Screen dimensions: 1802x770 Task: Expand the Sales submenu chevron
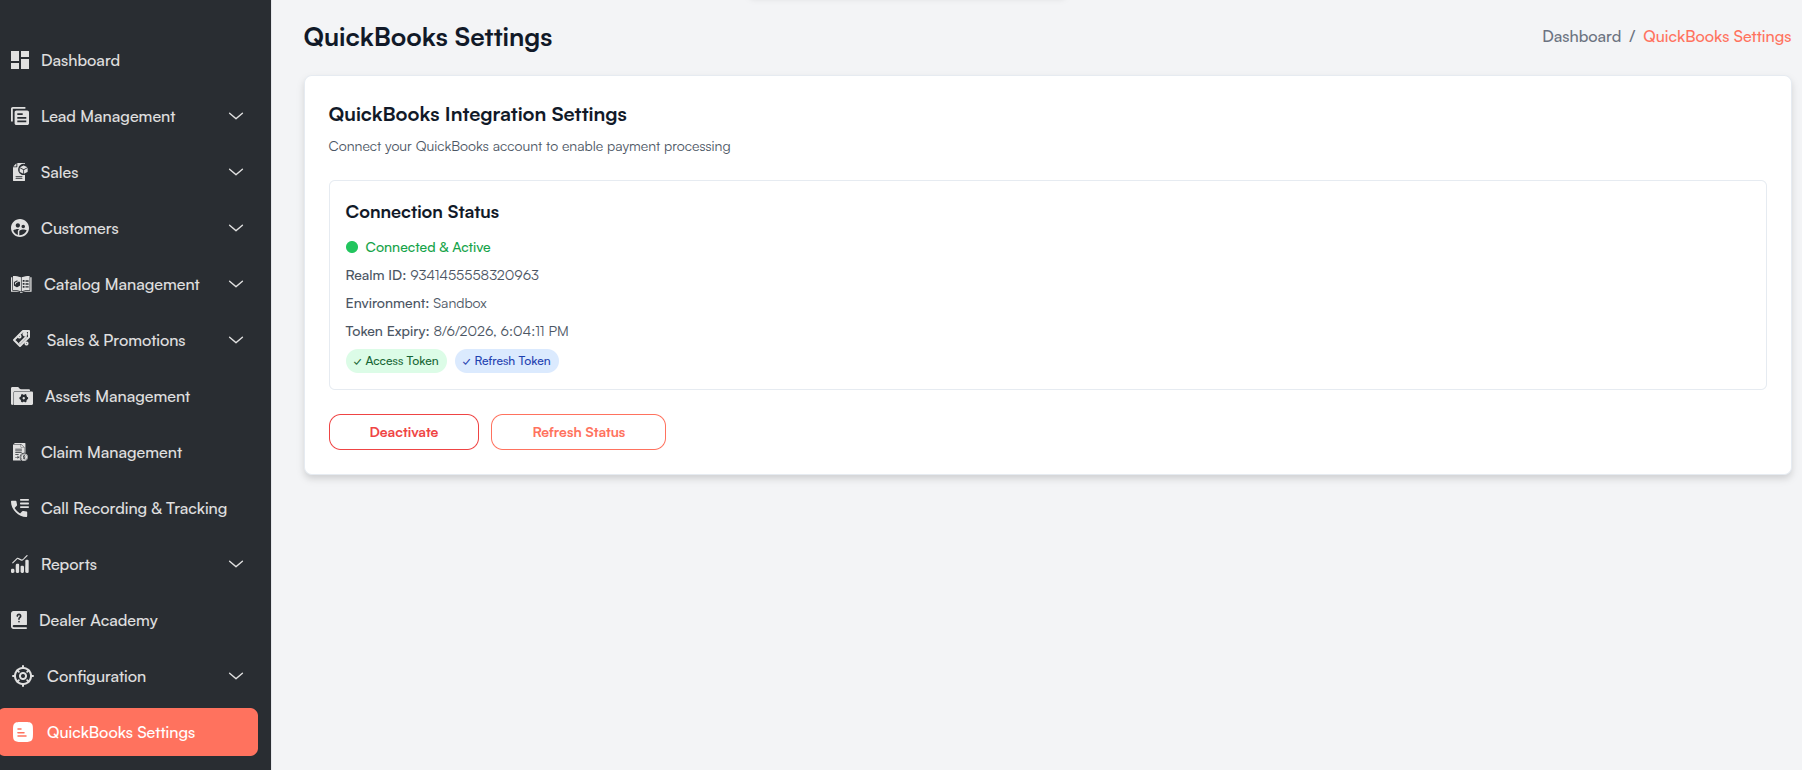[x=236, y=172]
